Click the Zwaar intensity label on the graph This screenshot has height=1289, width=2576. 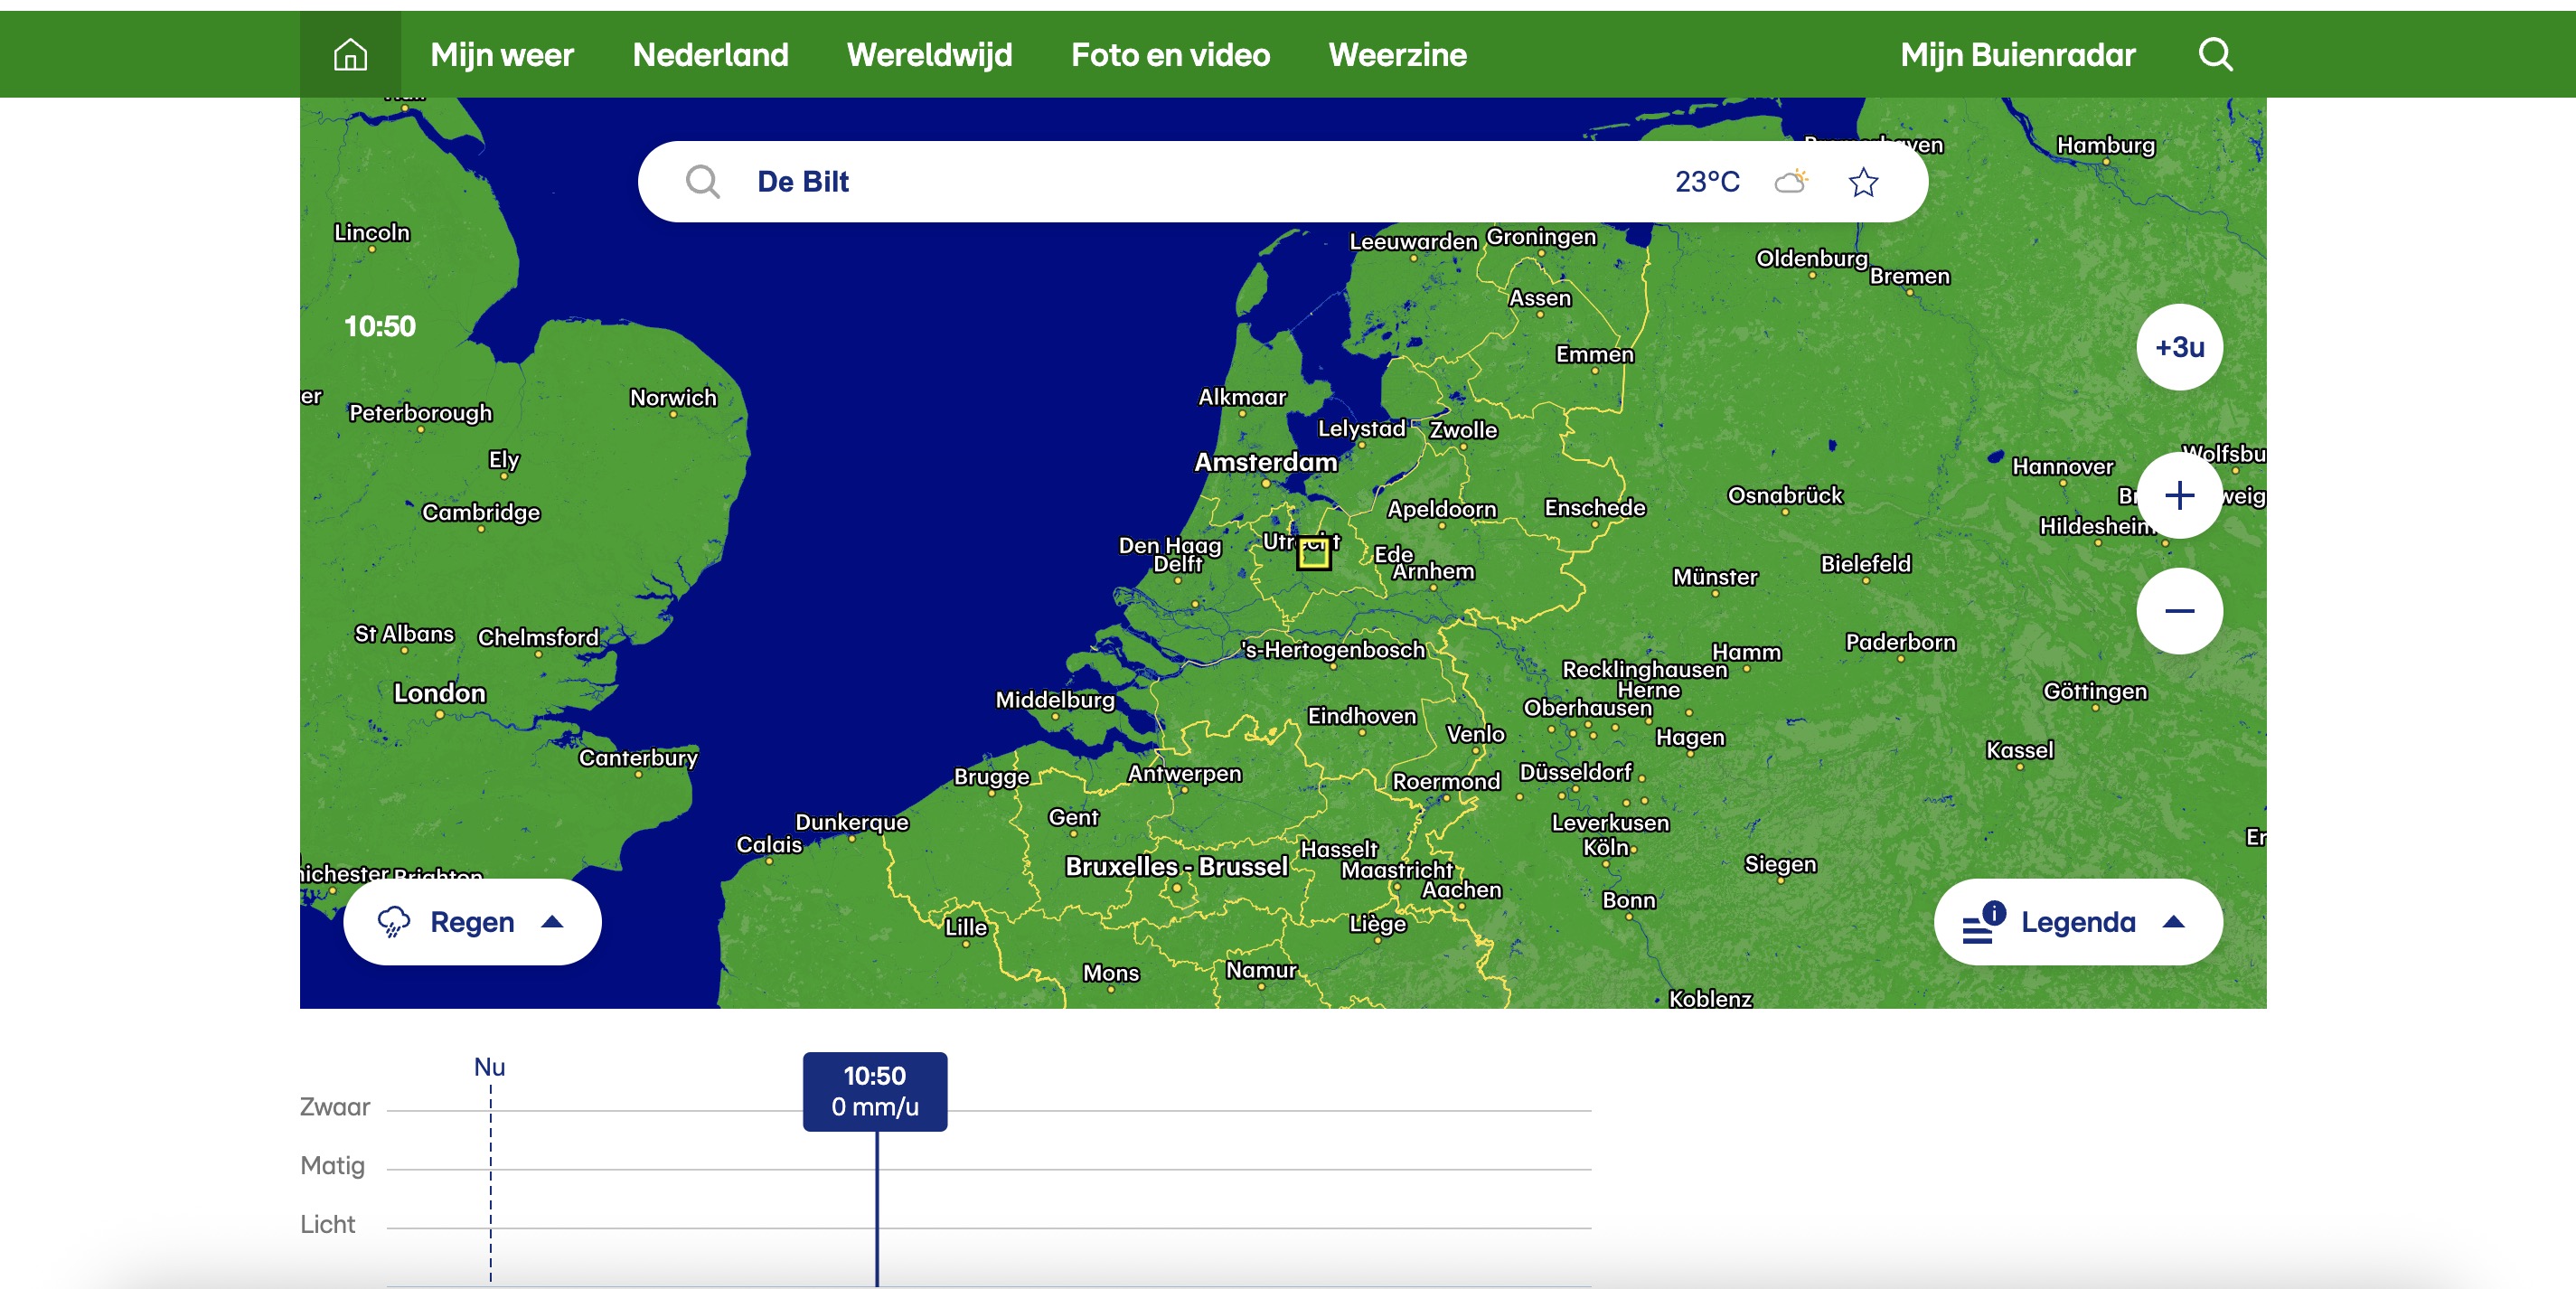[335, 1107]
